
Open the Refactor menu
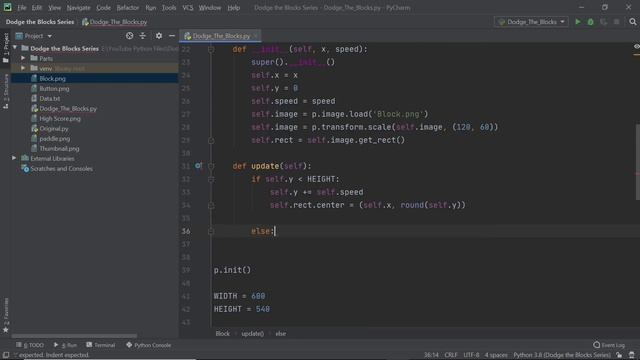coord(128,7)
